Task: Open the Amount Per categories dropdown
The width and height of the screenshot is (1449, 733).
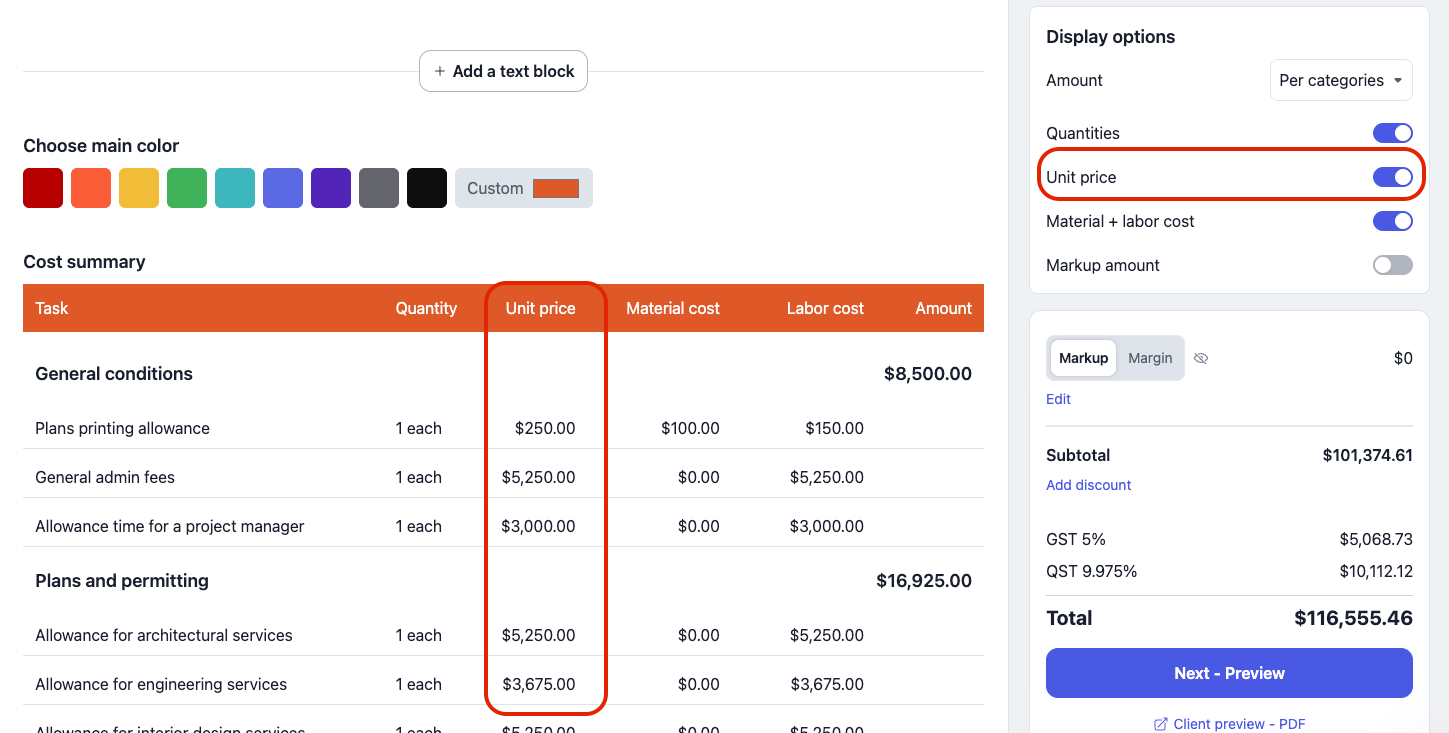Action: pos(1340,80)
